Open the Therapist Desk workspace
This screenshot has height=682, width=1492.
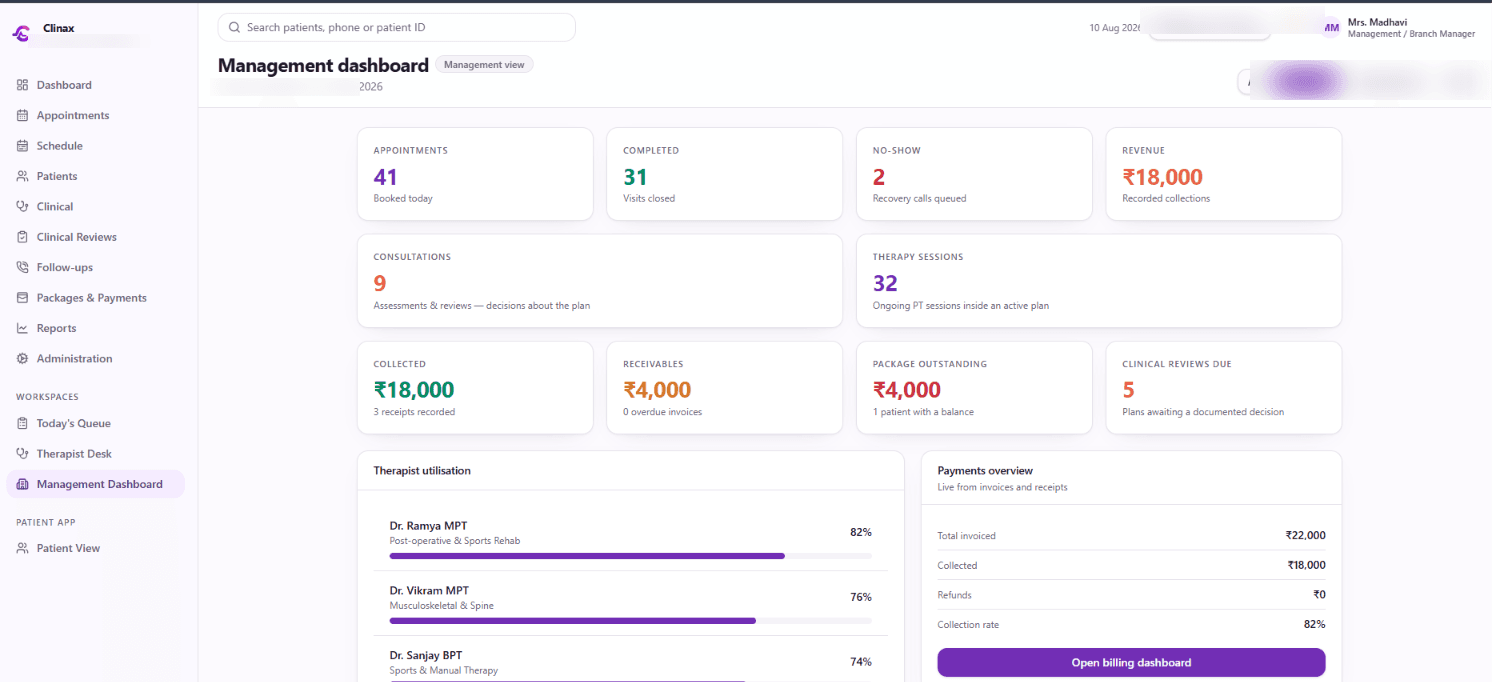point(96,454)
